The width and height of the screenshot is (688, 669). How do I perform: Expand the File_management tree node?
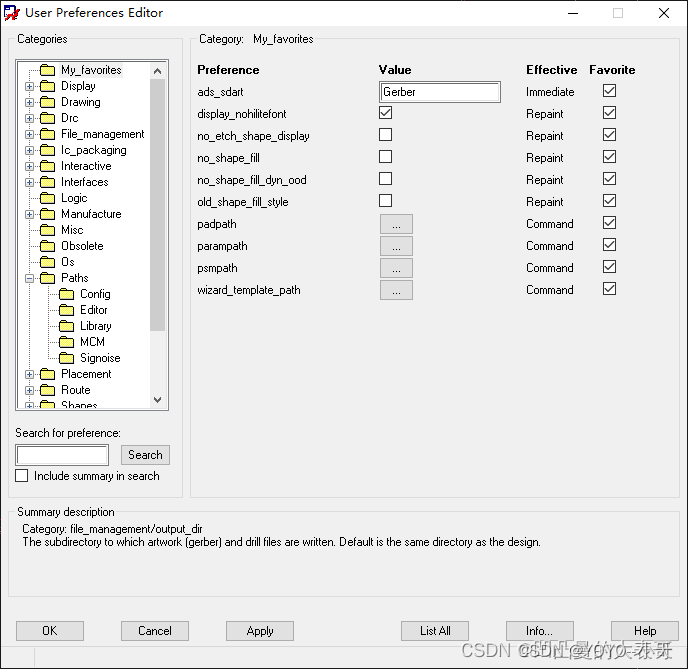29,135
